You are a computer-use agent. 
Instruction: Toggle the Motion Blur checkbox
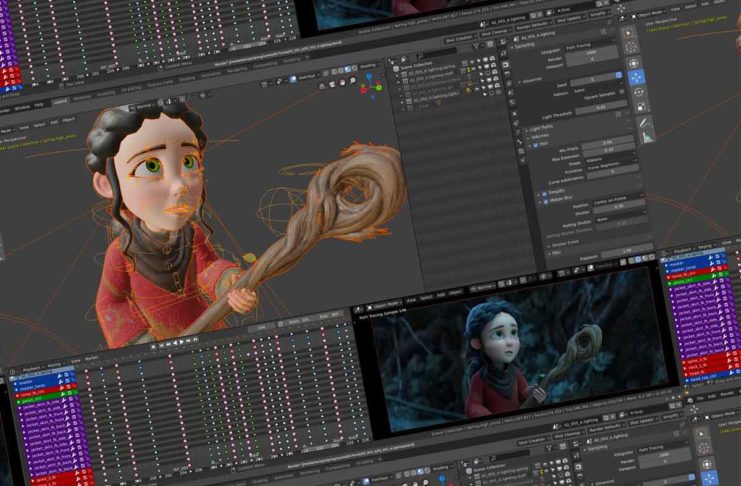click(545, 202)
